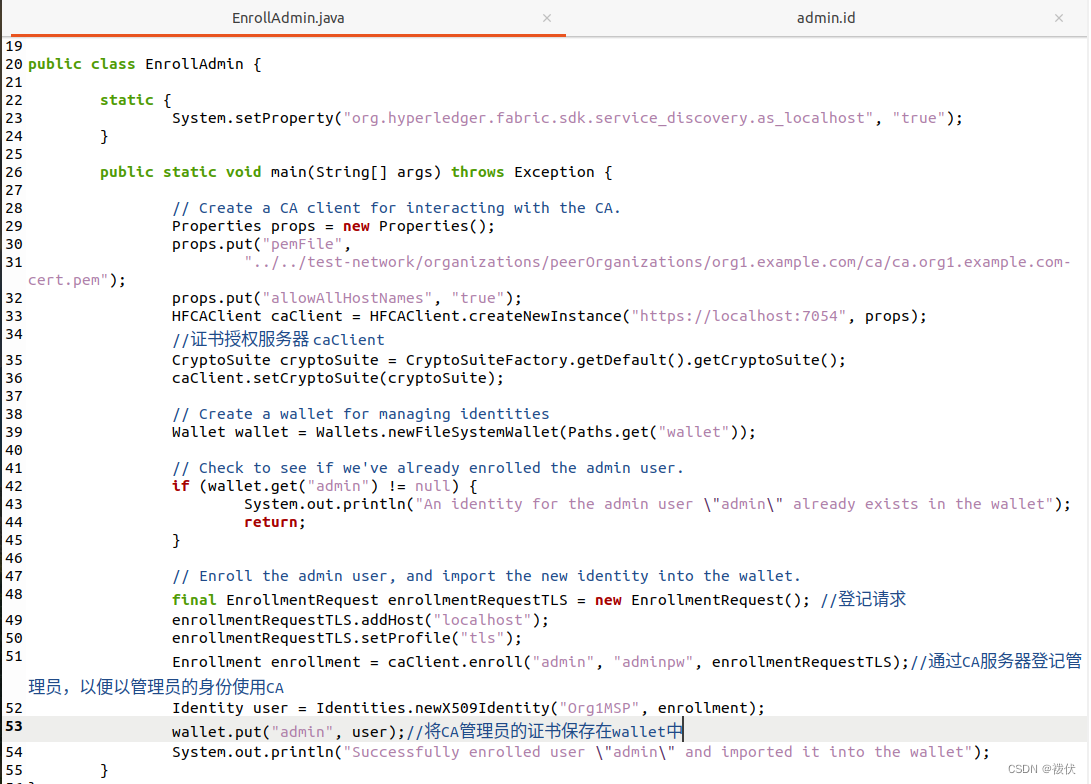Click the 'Successfully enrolled user' println line
This screenshot has width=1091, height=784.
(x=580, y=752)
